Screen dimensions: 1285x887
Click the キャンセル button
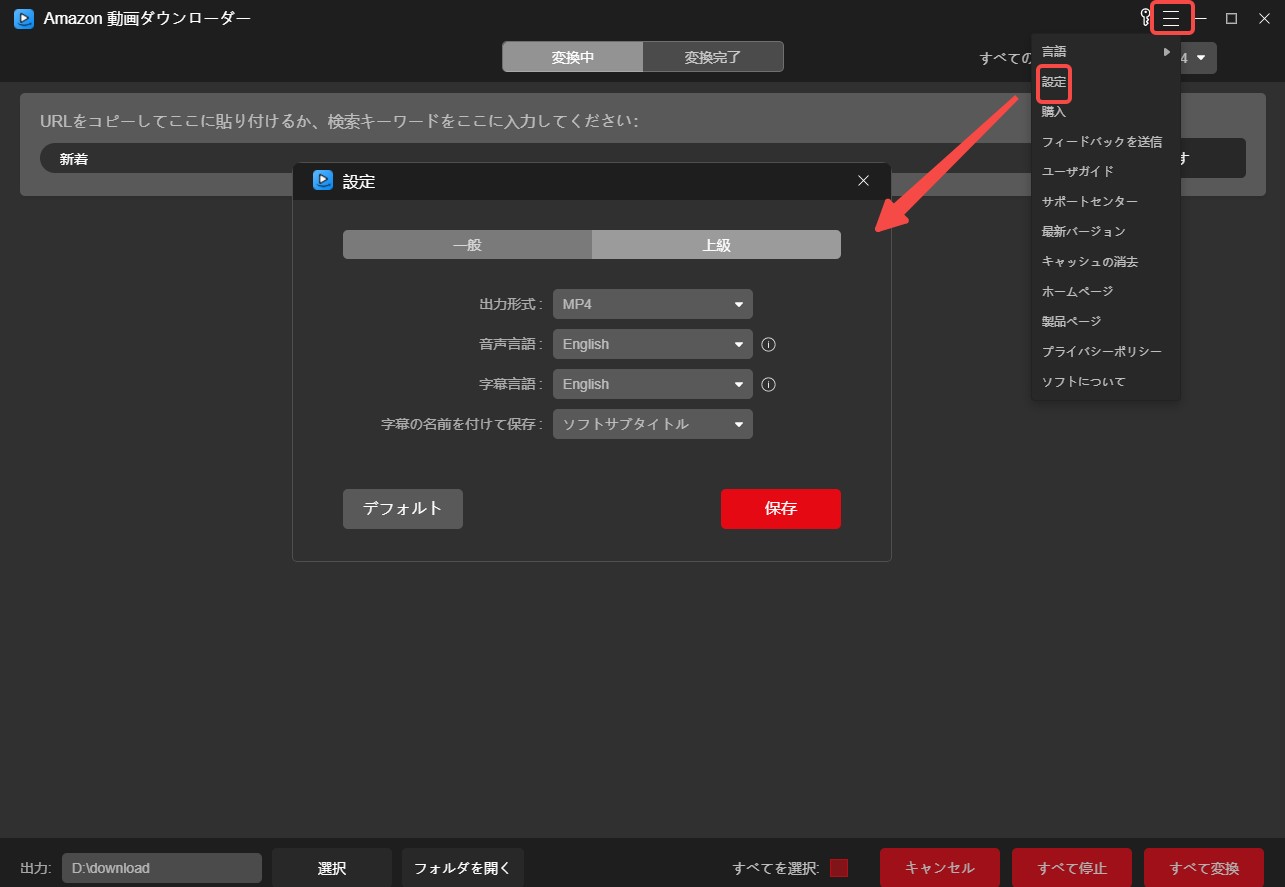[940, 868]
